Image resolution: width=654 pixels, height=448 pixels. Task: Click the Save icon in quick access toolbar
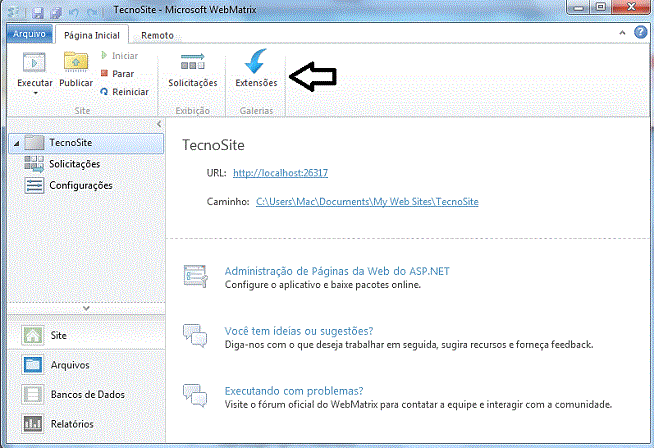[x=38, y=13]
